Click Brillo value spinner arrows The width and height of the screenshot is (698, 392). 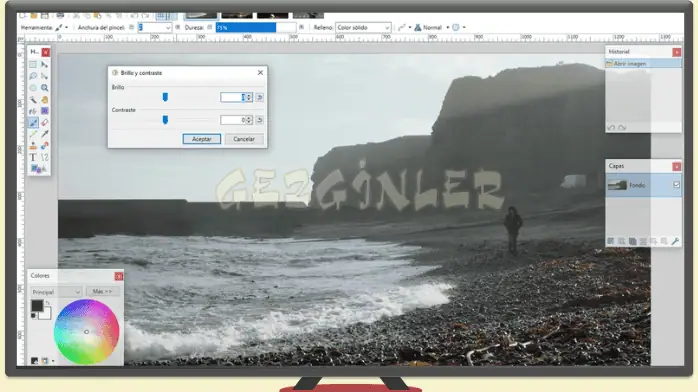249,97
